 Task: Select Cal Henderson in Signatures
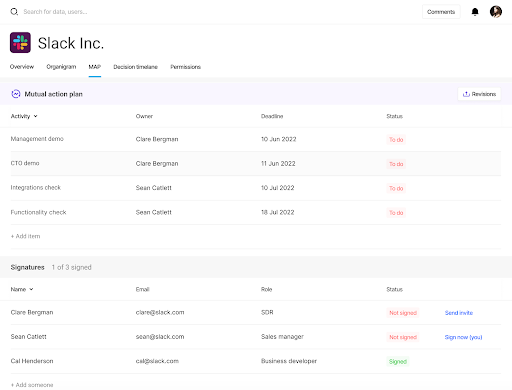tap(32, 361)
